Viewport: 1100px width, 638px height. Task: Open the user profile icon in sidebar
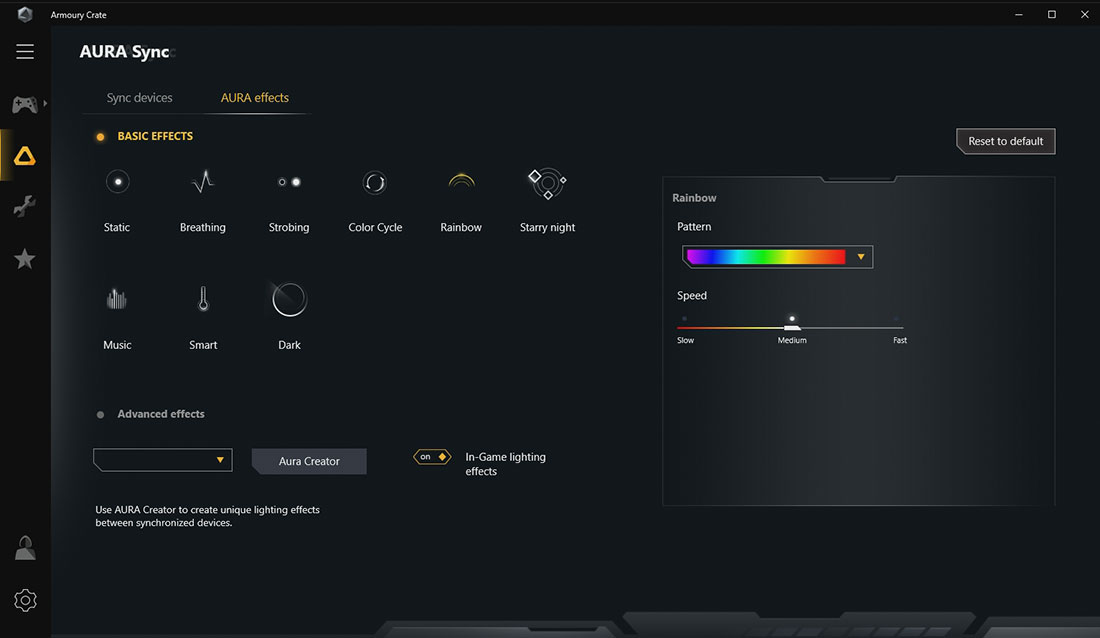coord(25,548)
